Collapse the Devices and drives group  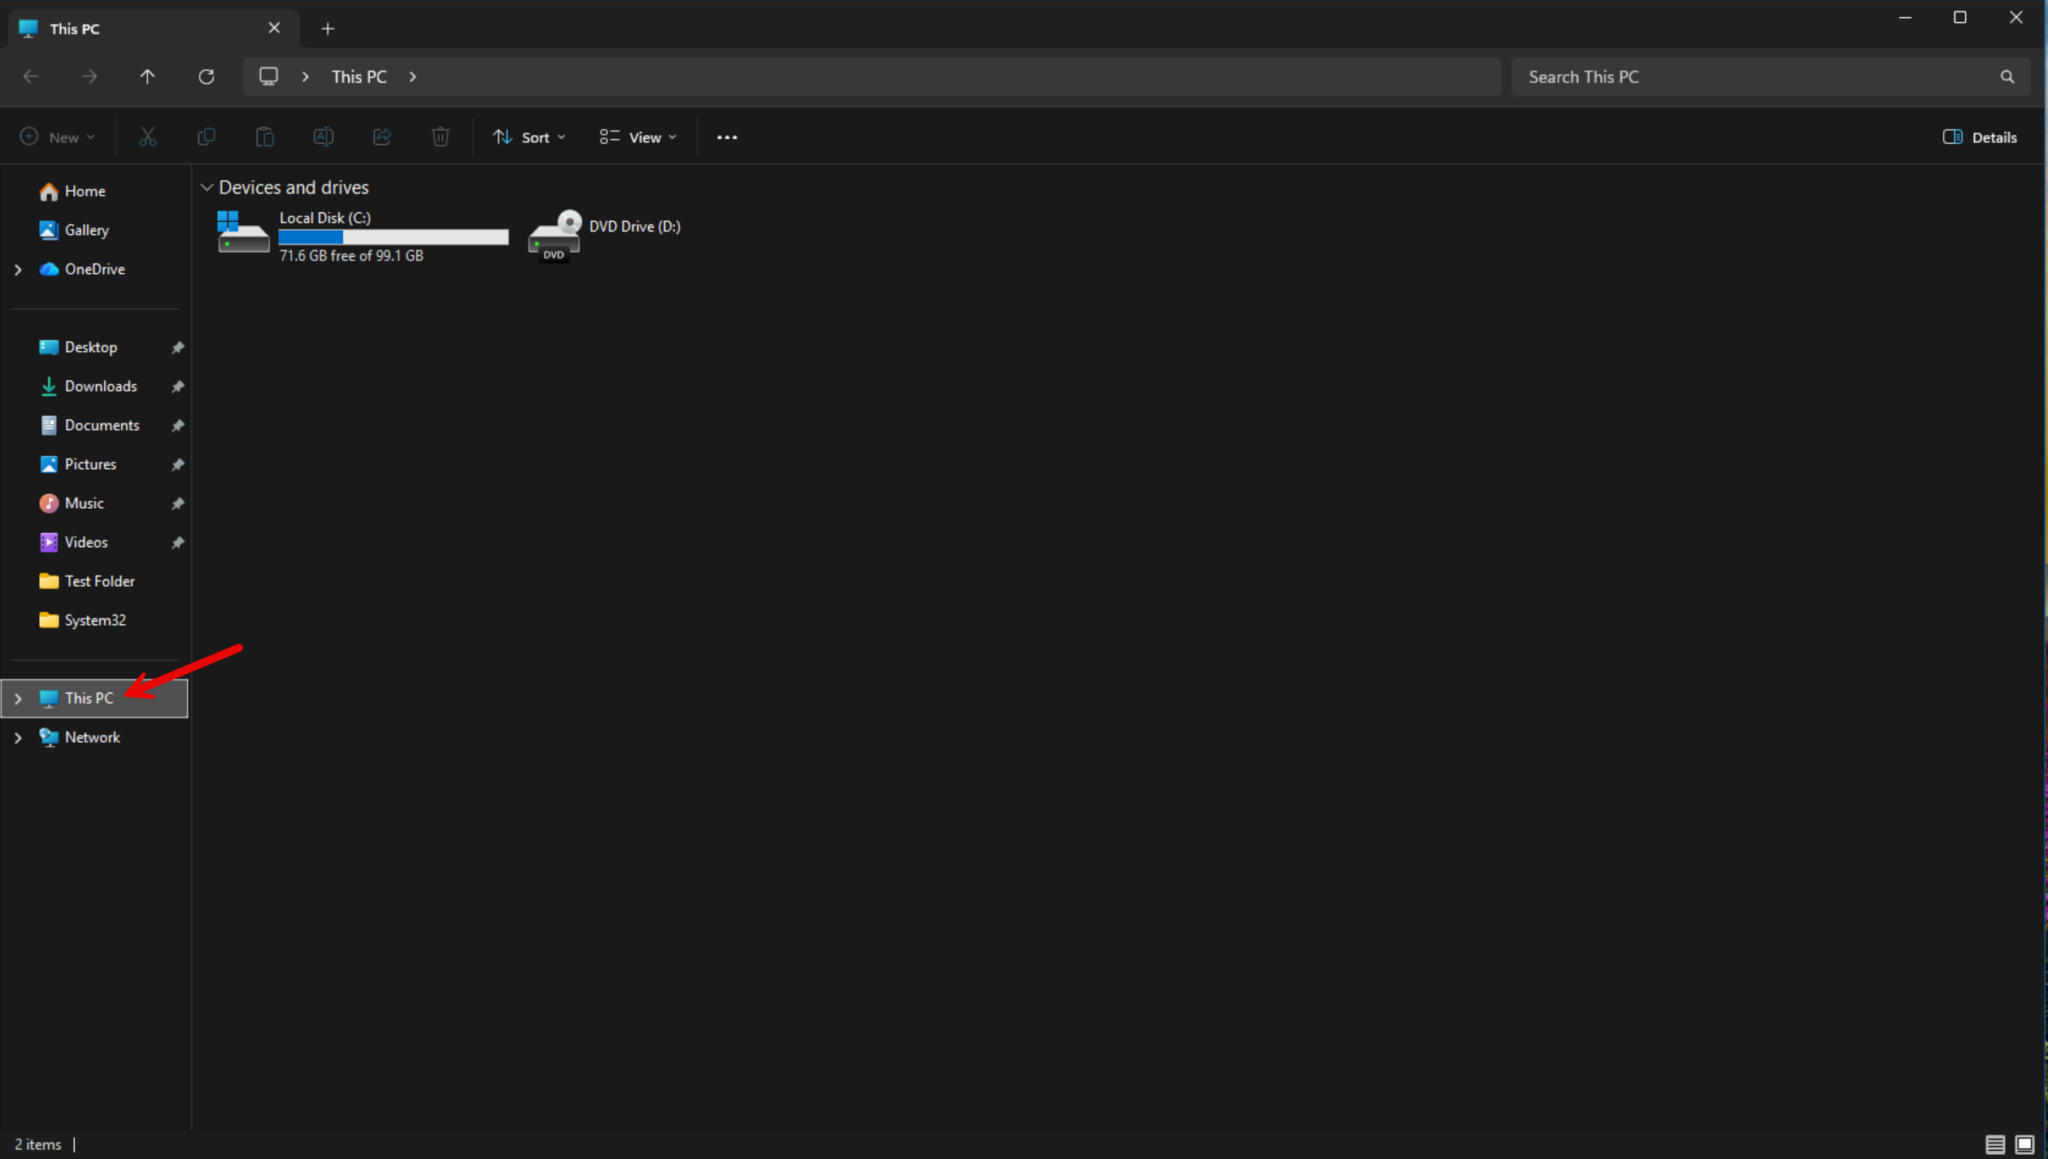(207, 187)
